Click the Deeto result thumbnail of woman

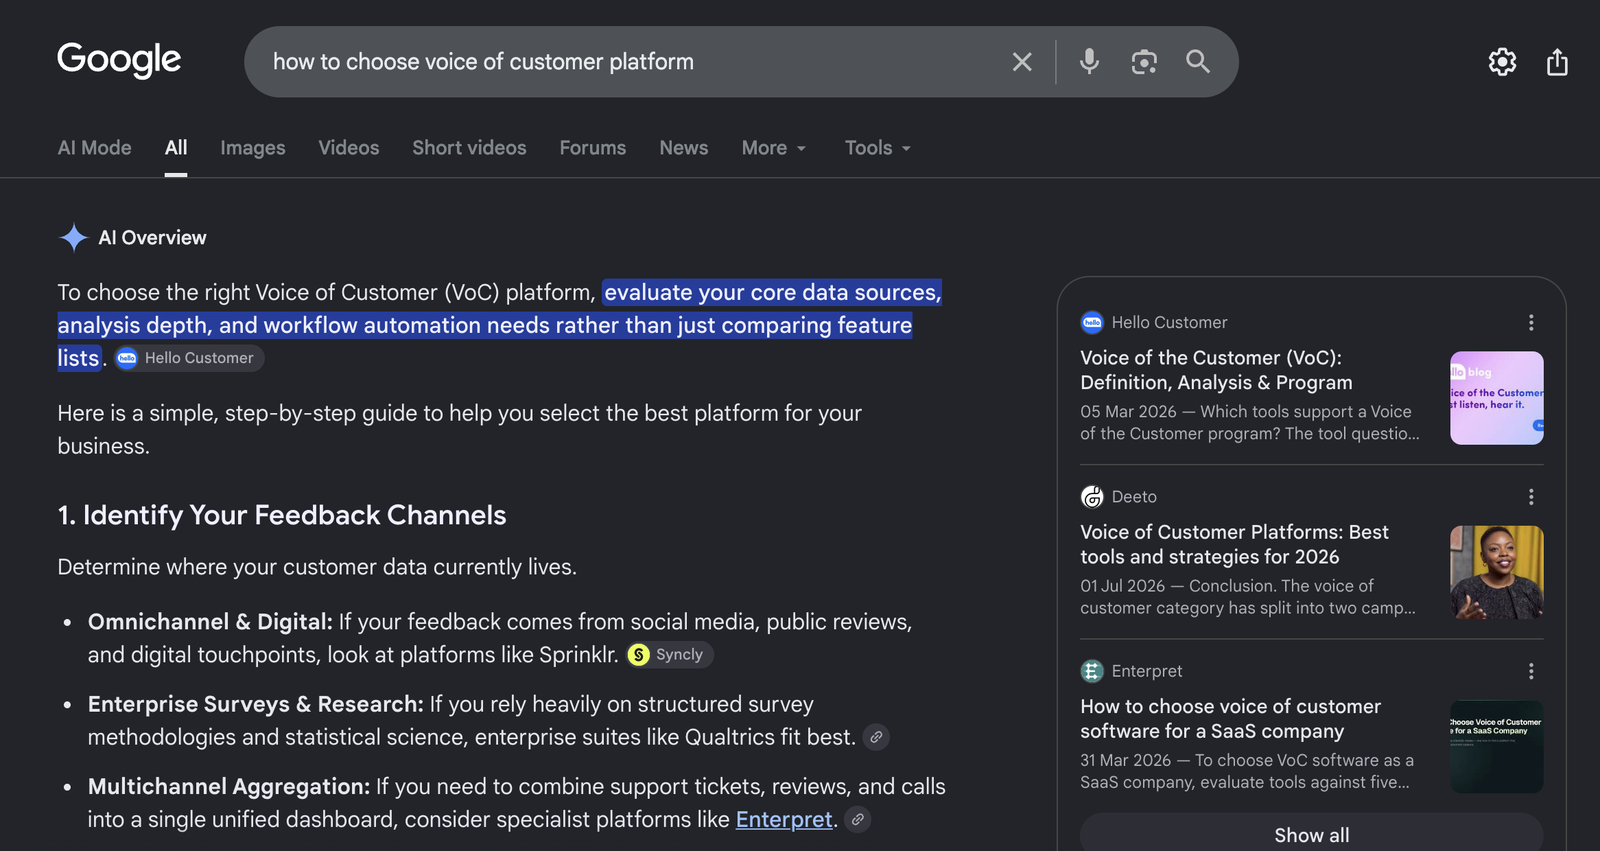point(1497,572)
